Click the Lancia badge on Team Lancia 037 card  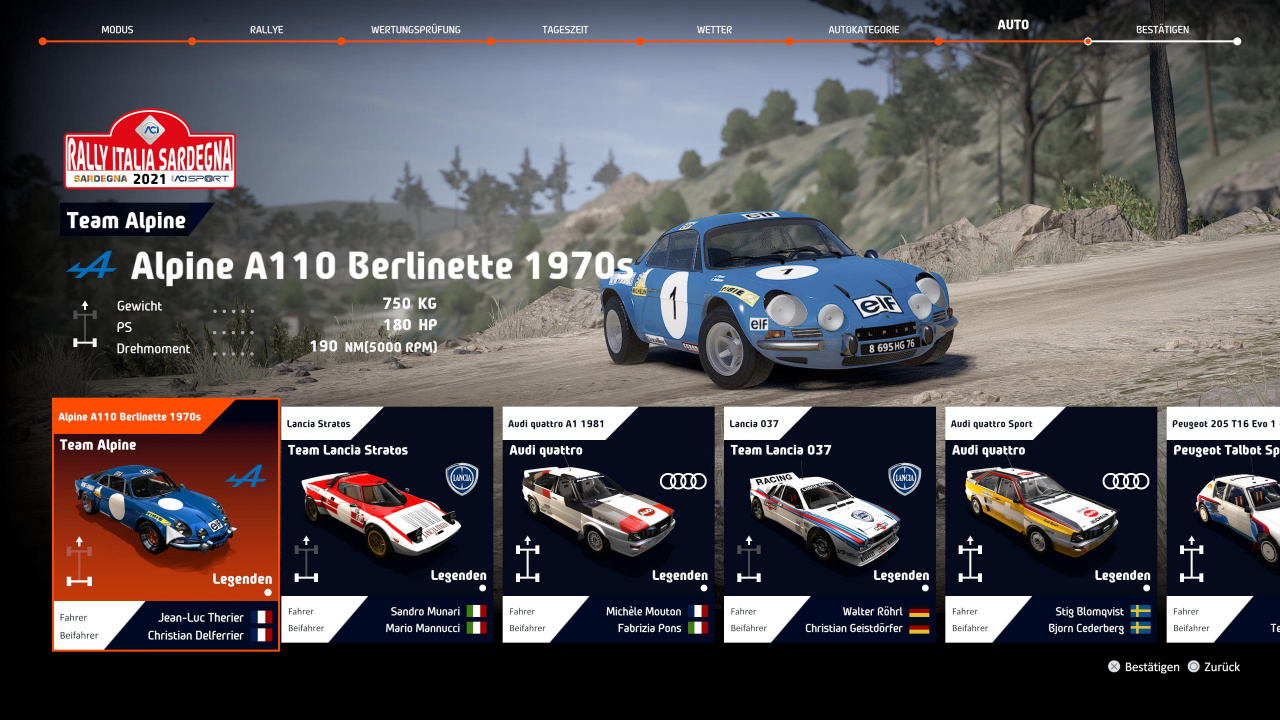[x=905, y=480]
